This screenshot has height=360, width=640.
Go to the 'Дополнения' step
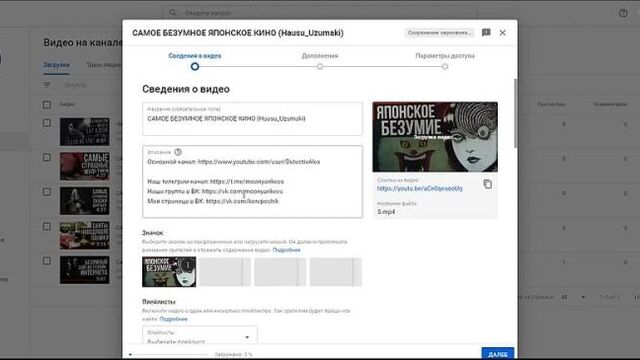pyautogui.click(x=320, y=60)
